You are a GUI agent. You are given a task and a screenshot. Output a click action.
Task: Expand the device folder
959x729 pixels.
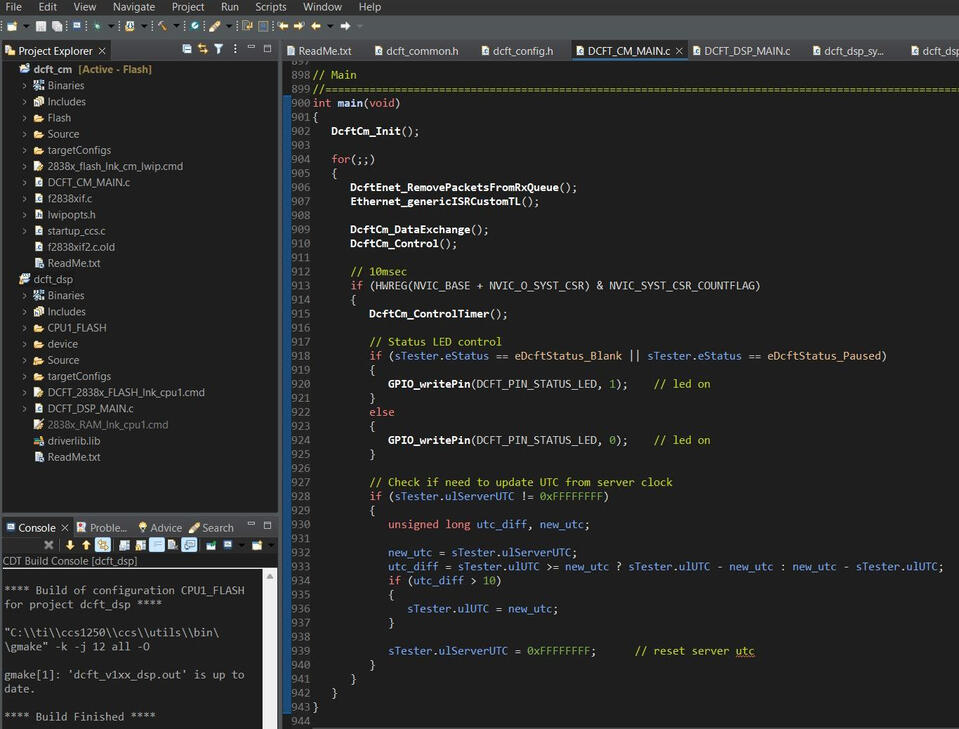(24, 344)
